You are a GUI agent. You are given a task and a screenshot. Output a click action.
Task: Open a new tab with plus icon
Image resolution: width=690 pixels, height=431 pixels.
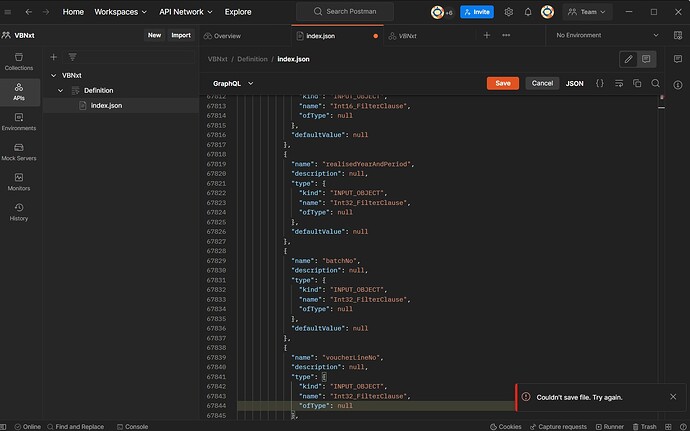[487, 35]
